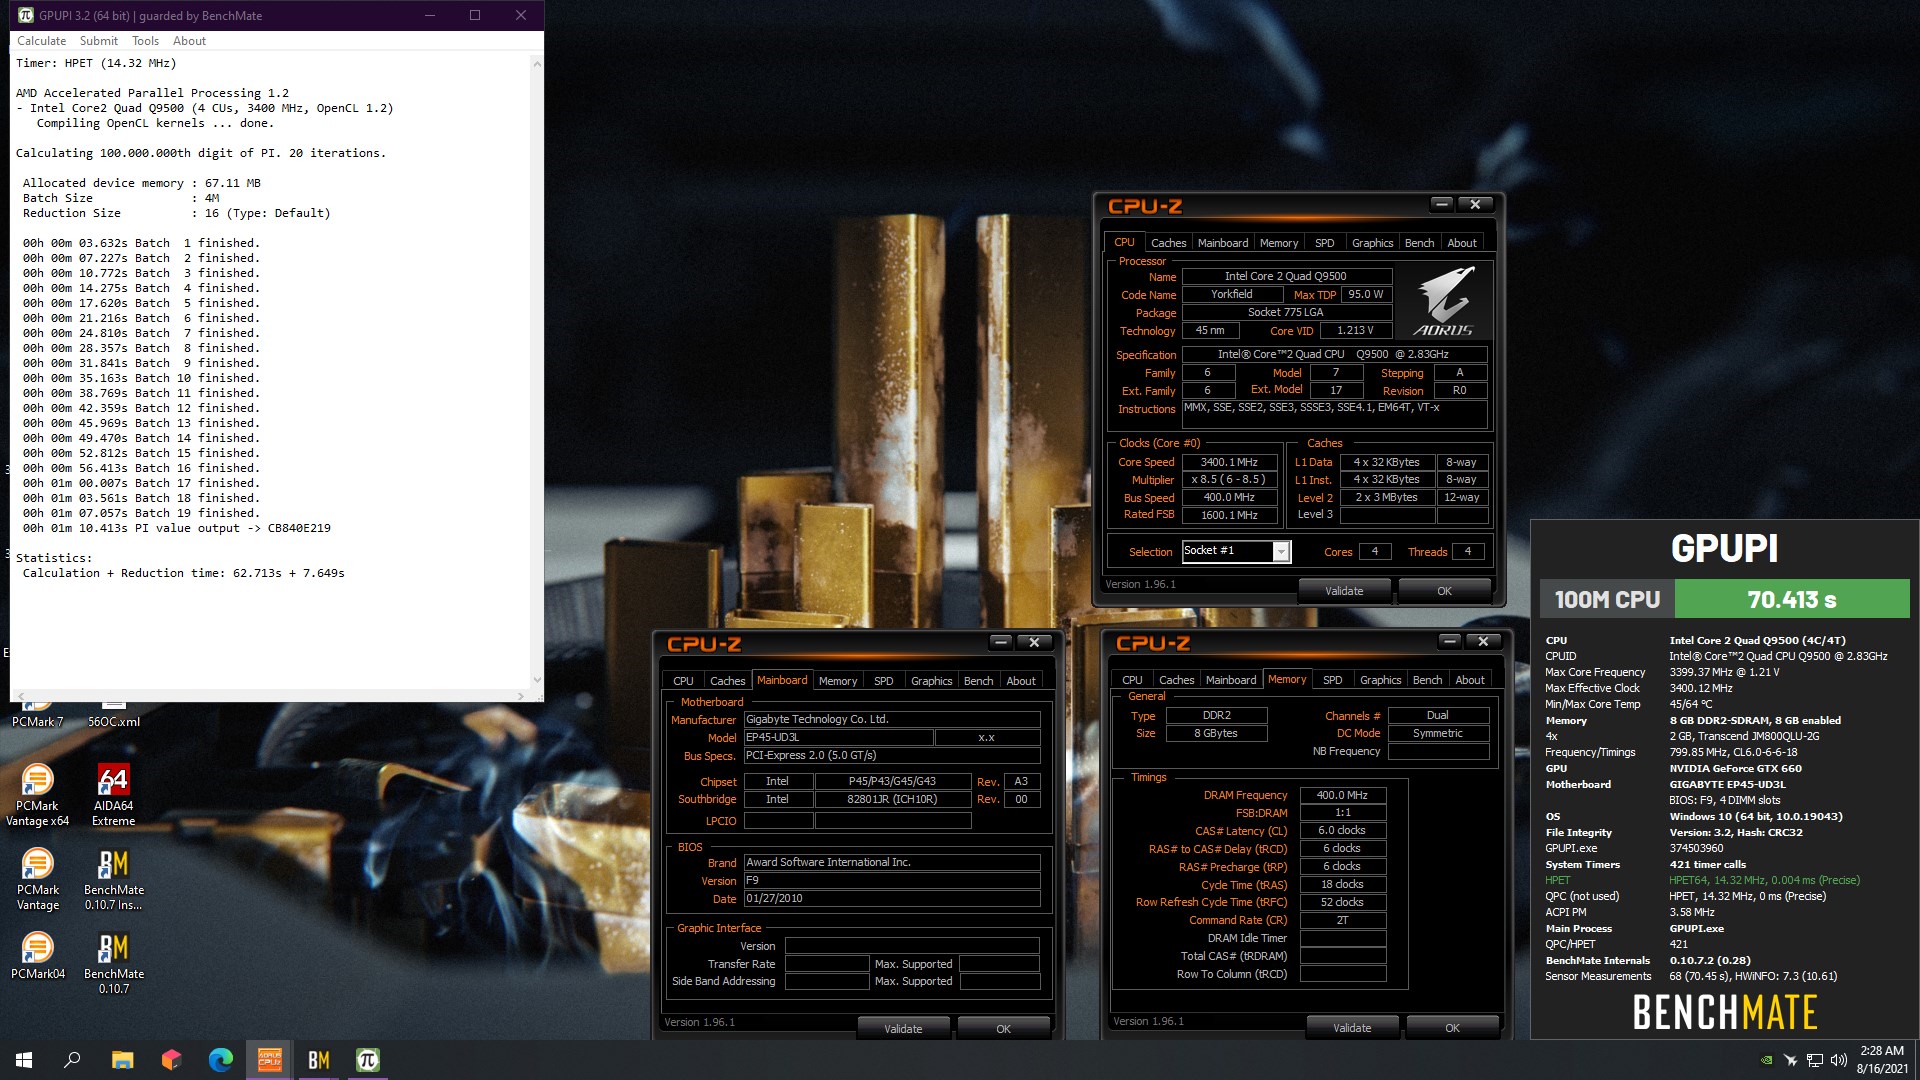
Task: Click OK in the Mainboard CPU-Z window
Action: (1003, 1029)
